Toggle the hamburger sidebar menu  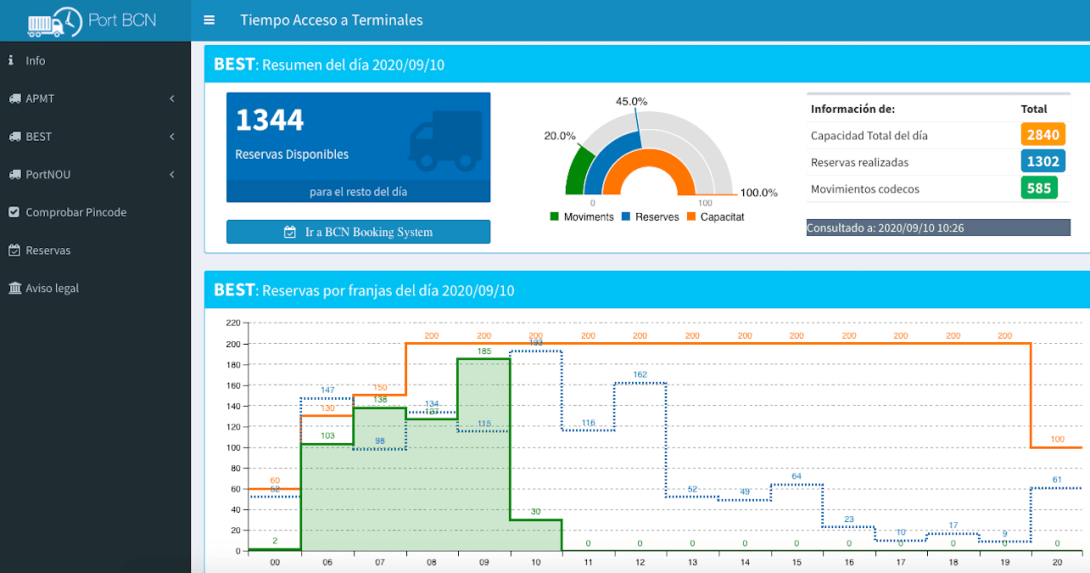point(209,20)
